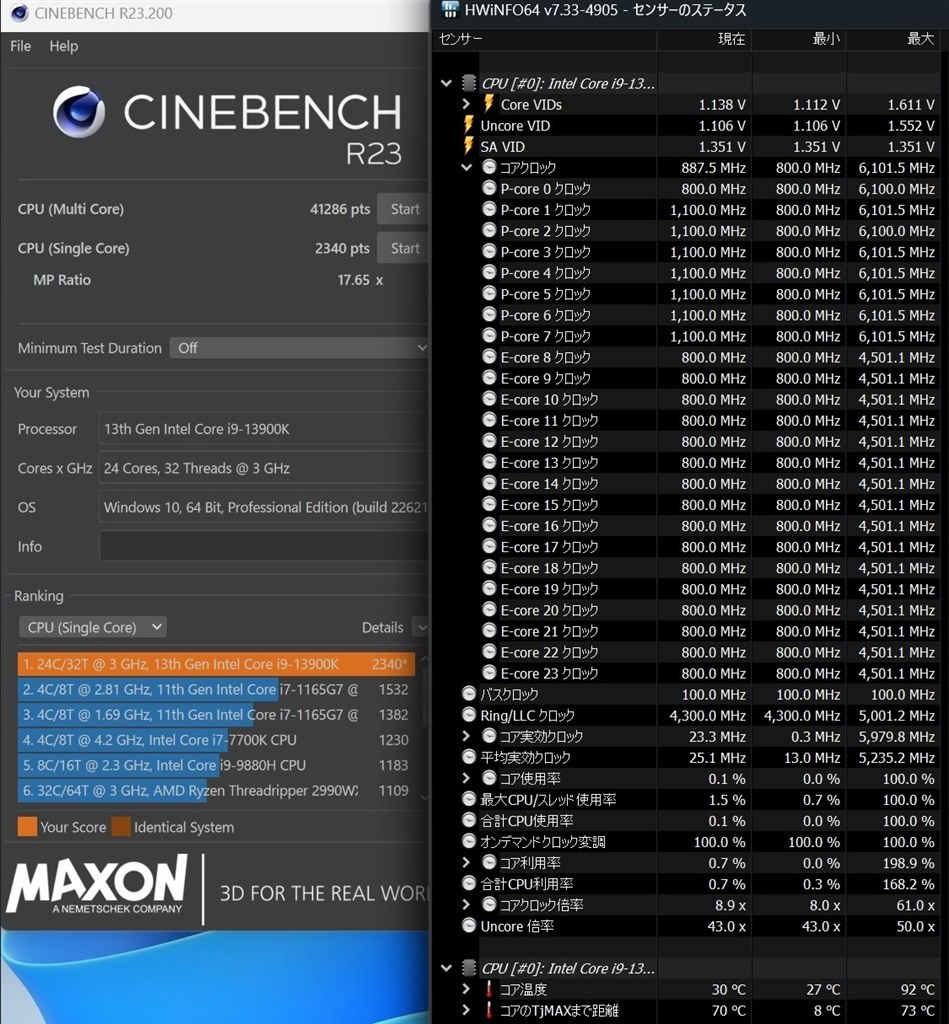Expand the コア温度 row
This screenshot has height=1024, width=949.
point(466,989)
